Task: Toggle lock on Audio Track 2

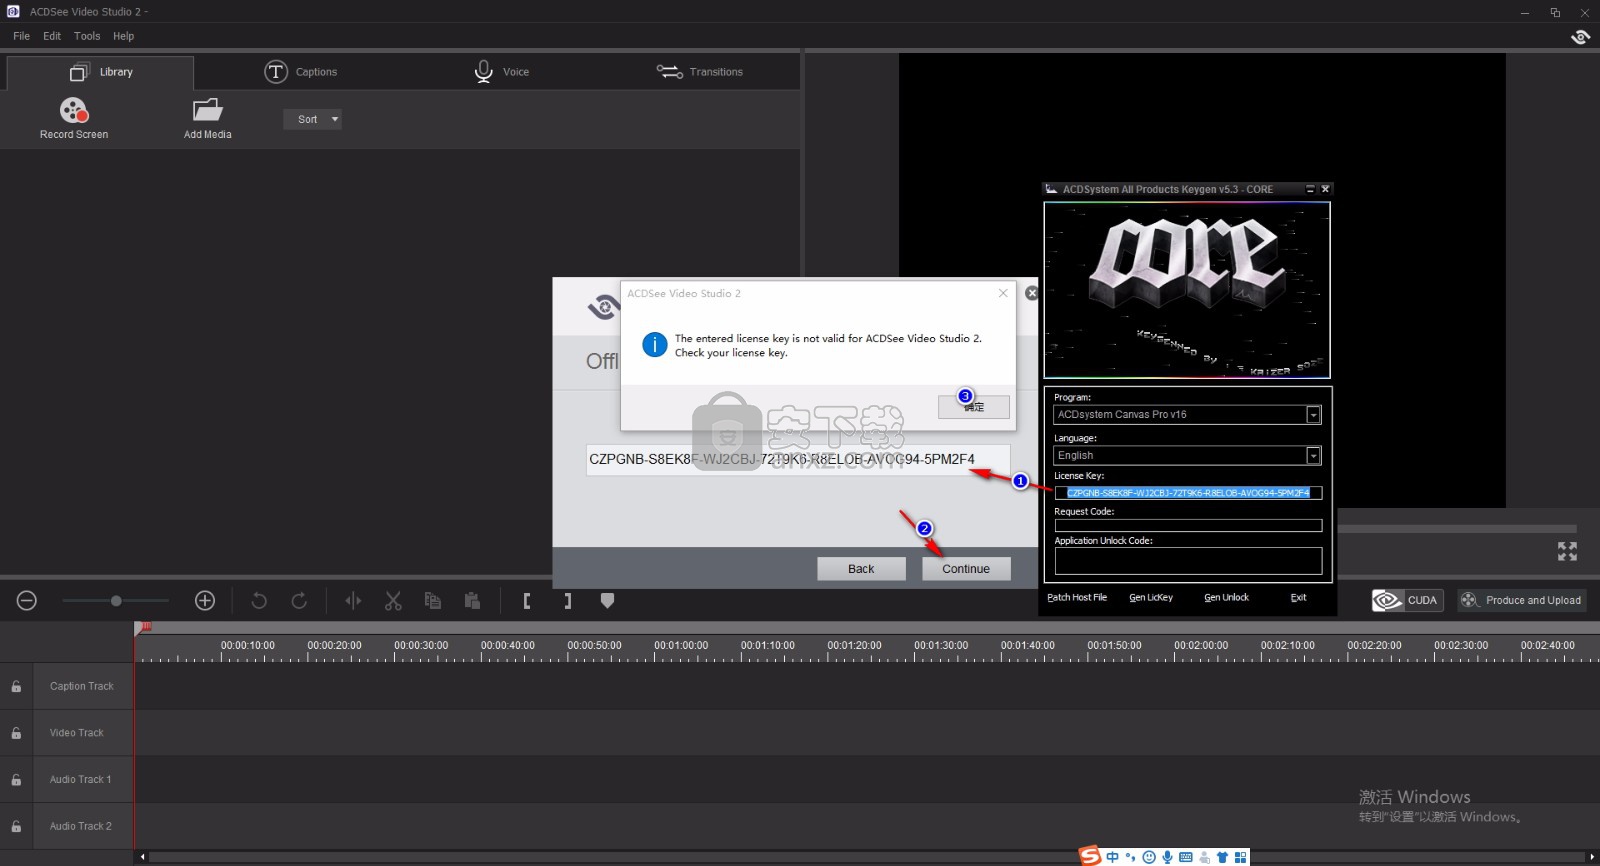Action: coord(16,826)
